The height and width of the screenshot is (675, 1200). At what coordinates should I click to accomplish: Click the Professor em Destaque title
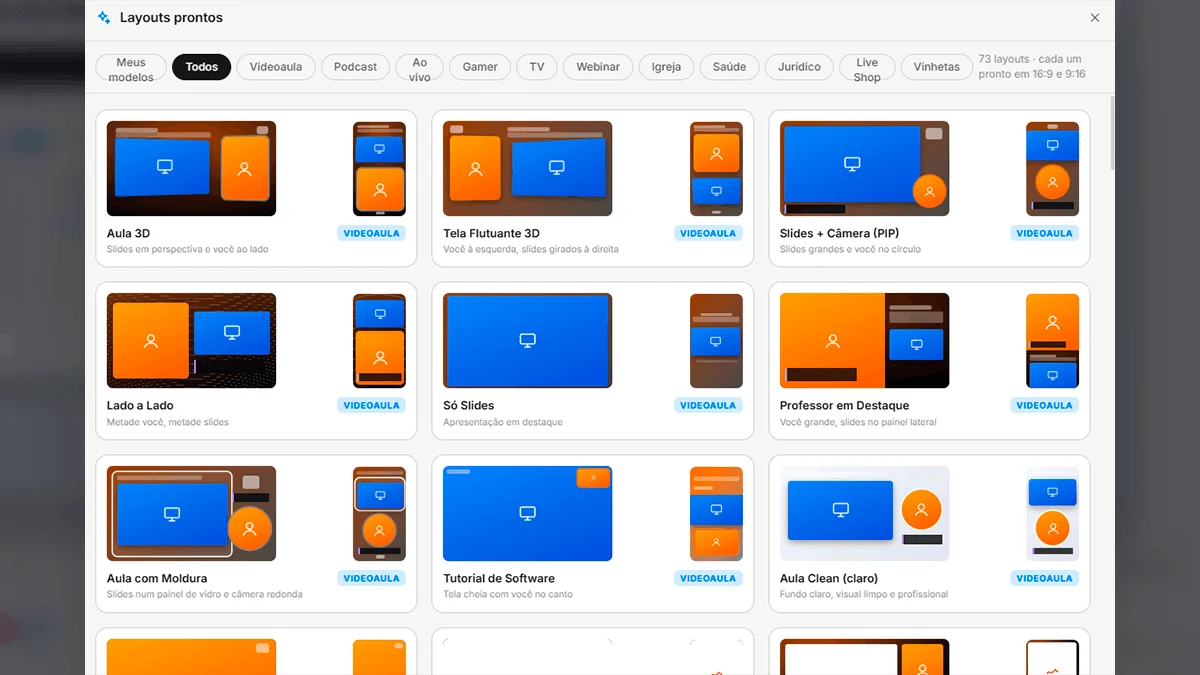[x=844, y=405]
